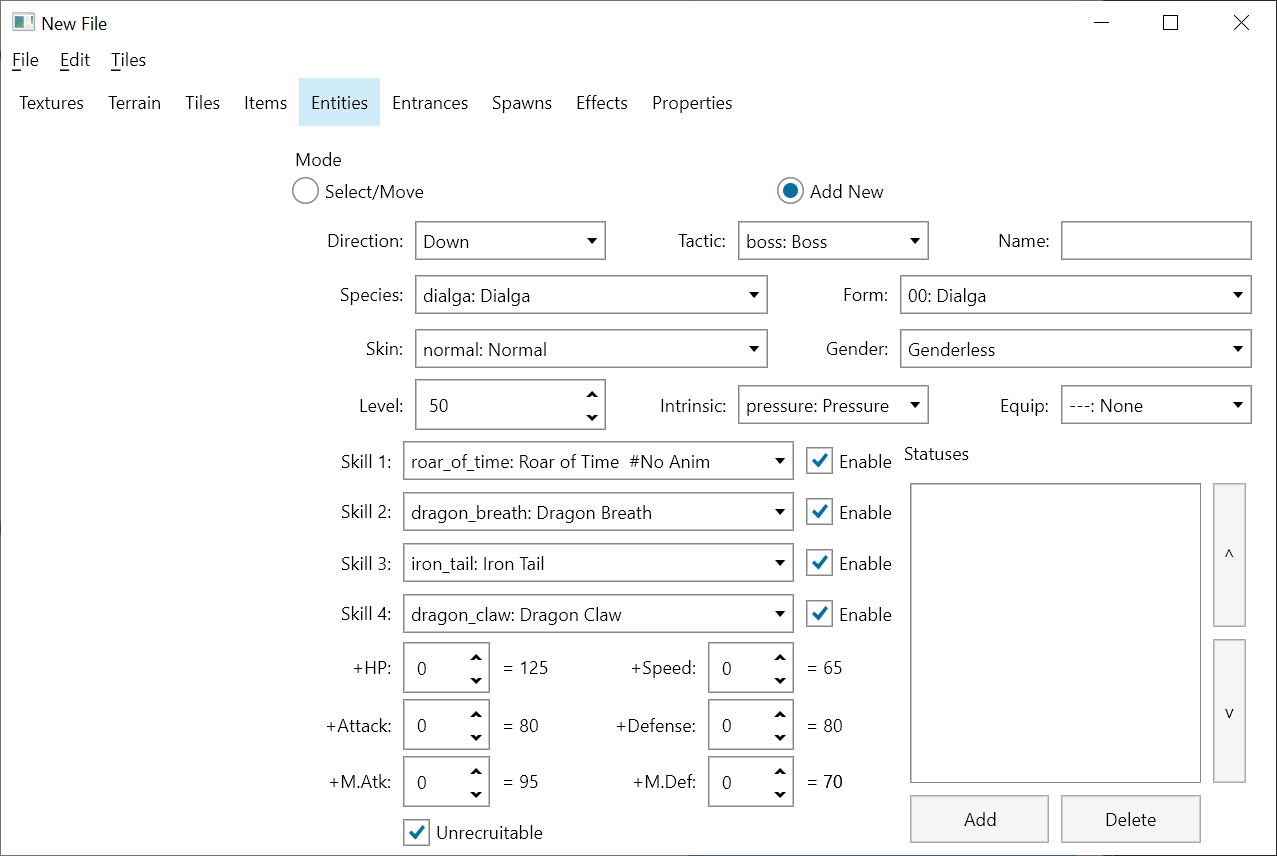Image resolution: width=1277 pixels, height=856 pixels.
Task: Click the Name input field
Action: [x=1156, y=241]
